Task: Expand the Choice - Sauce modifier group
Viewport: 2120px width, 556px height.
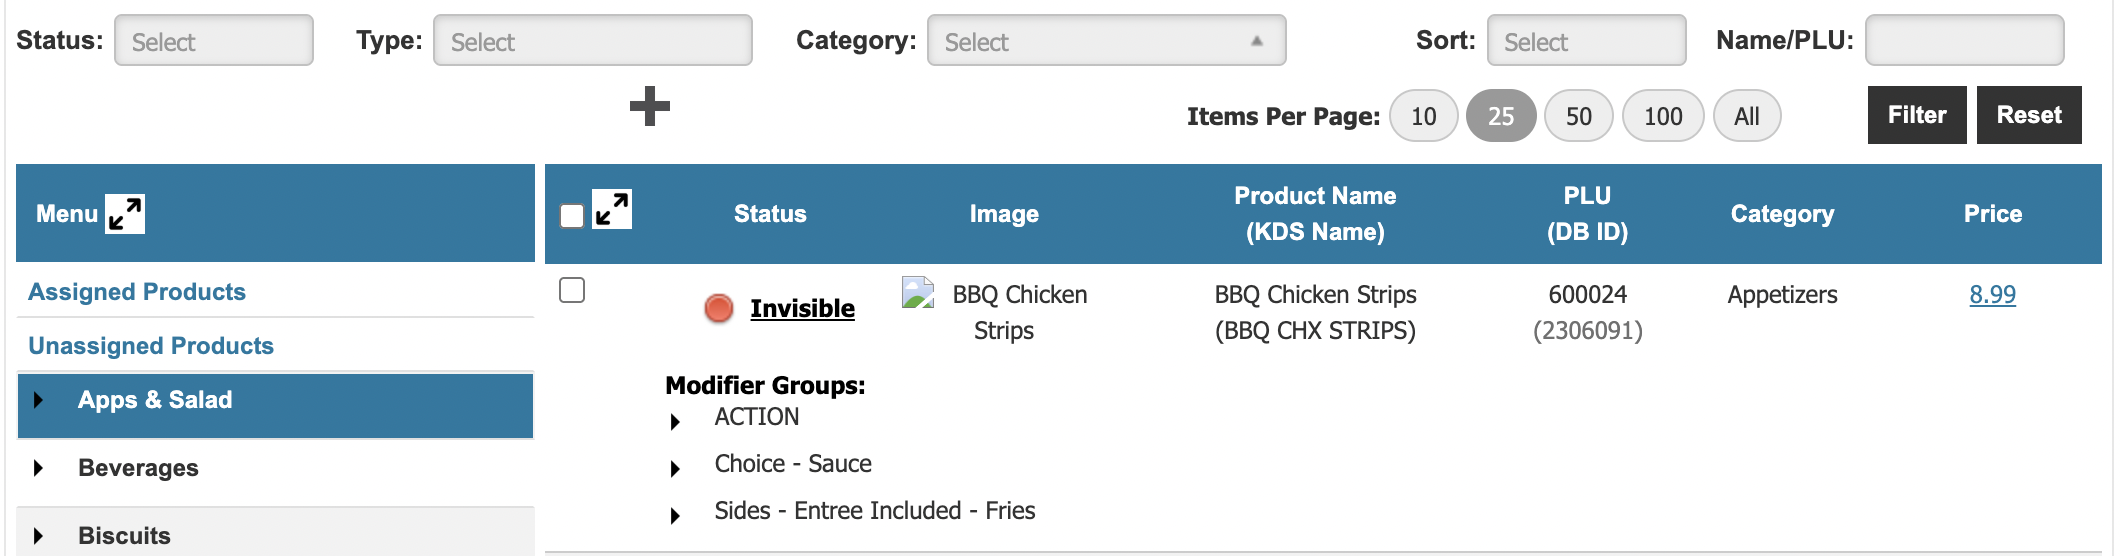Action: point(676,469)
